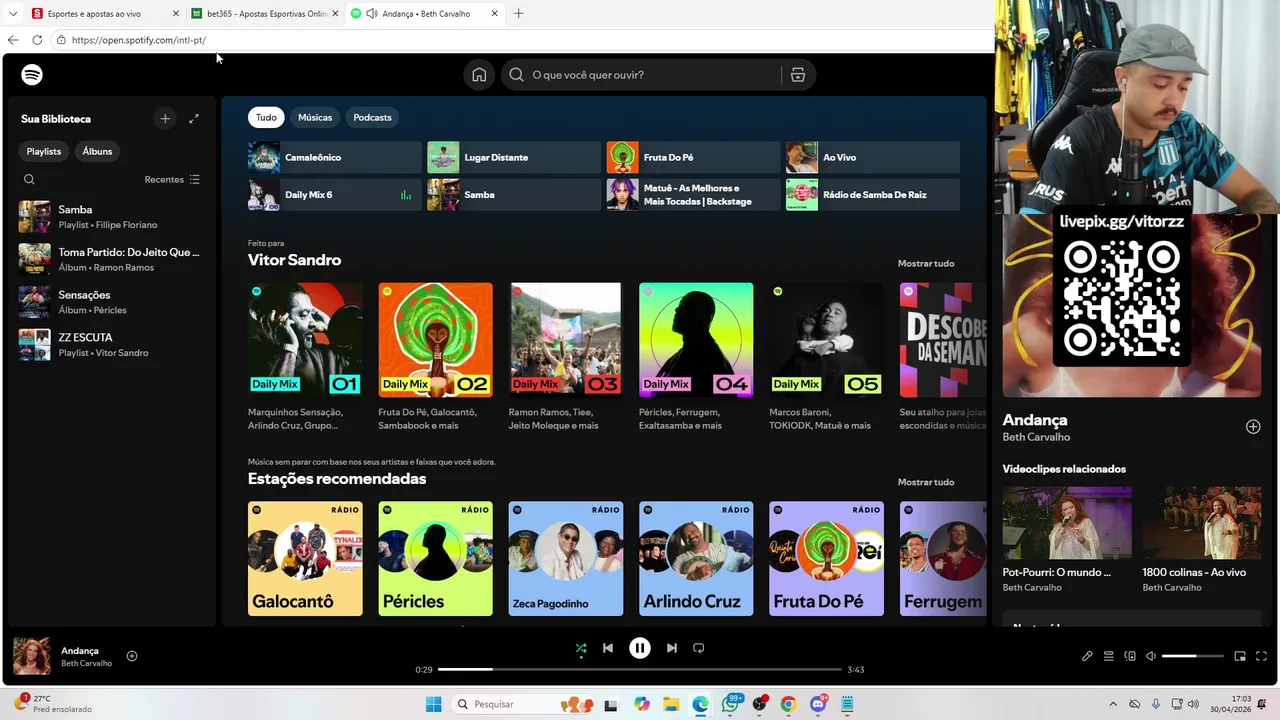Seek on the song progress bar

640,669
